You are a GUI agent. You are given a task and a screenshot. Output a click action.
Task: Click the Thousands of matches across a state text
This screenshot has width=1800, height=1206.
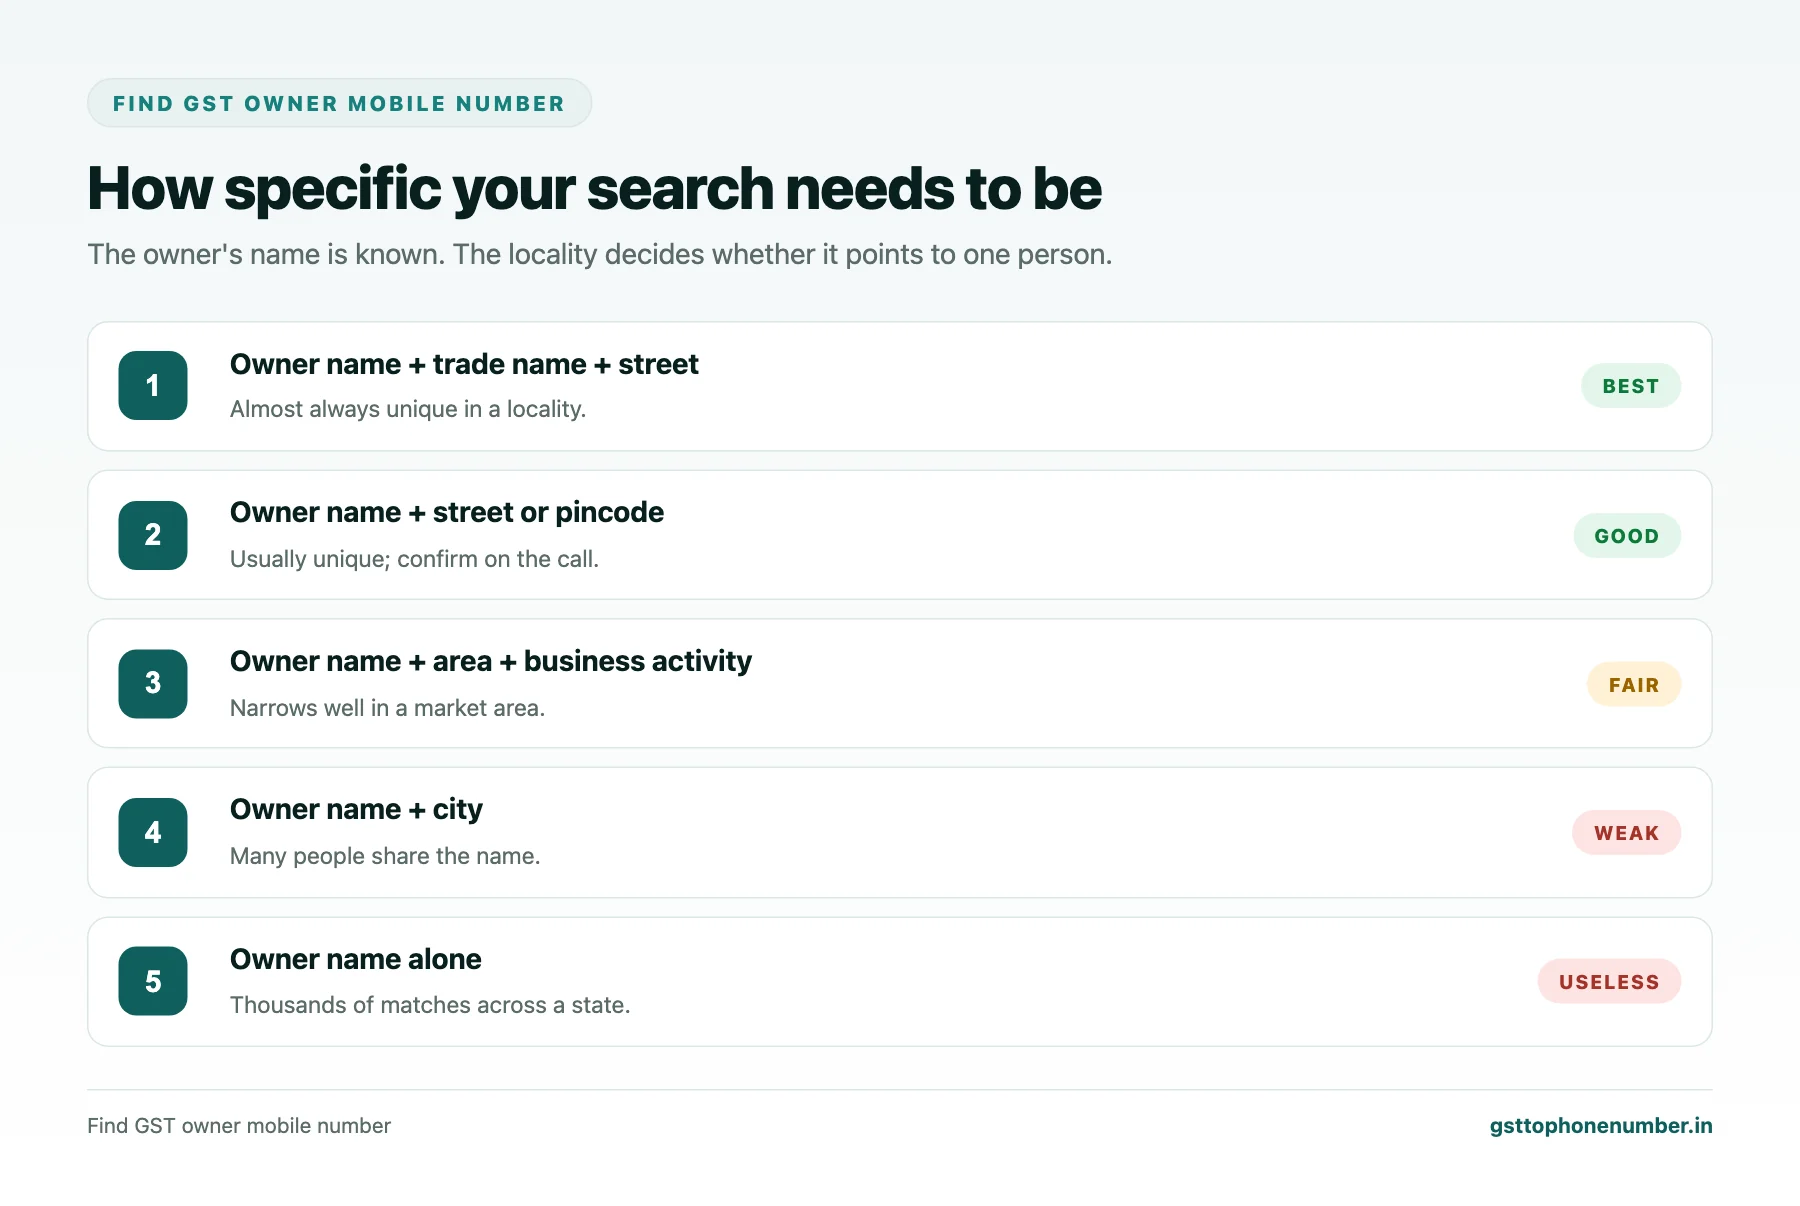click(x=430, y=1005)
